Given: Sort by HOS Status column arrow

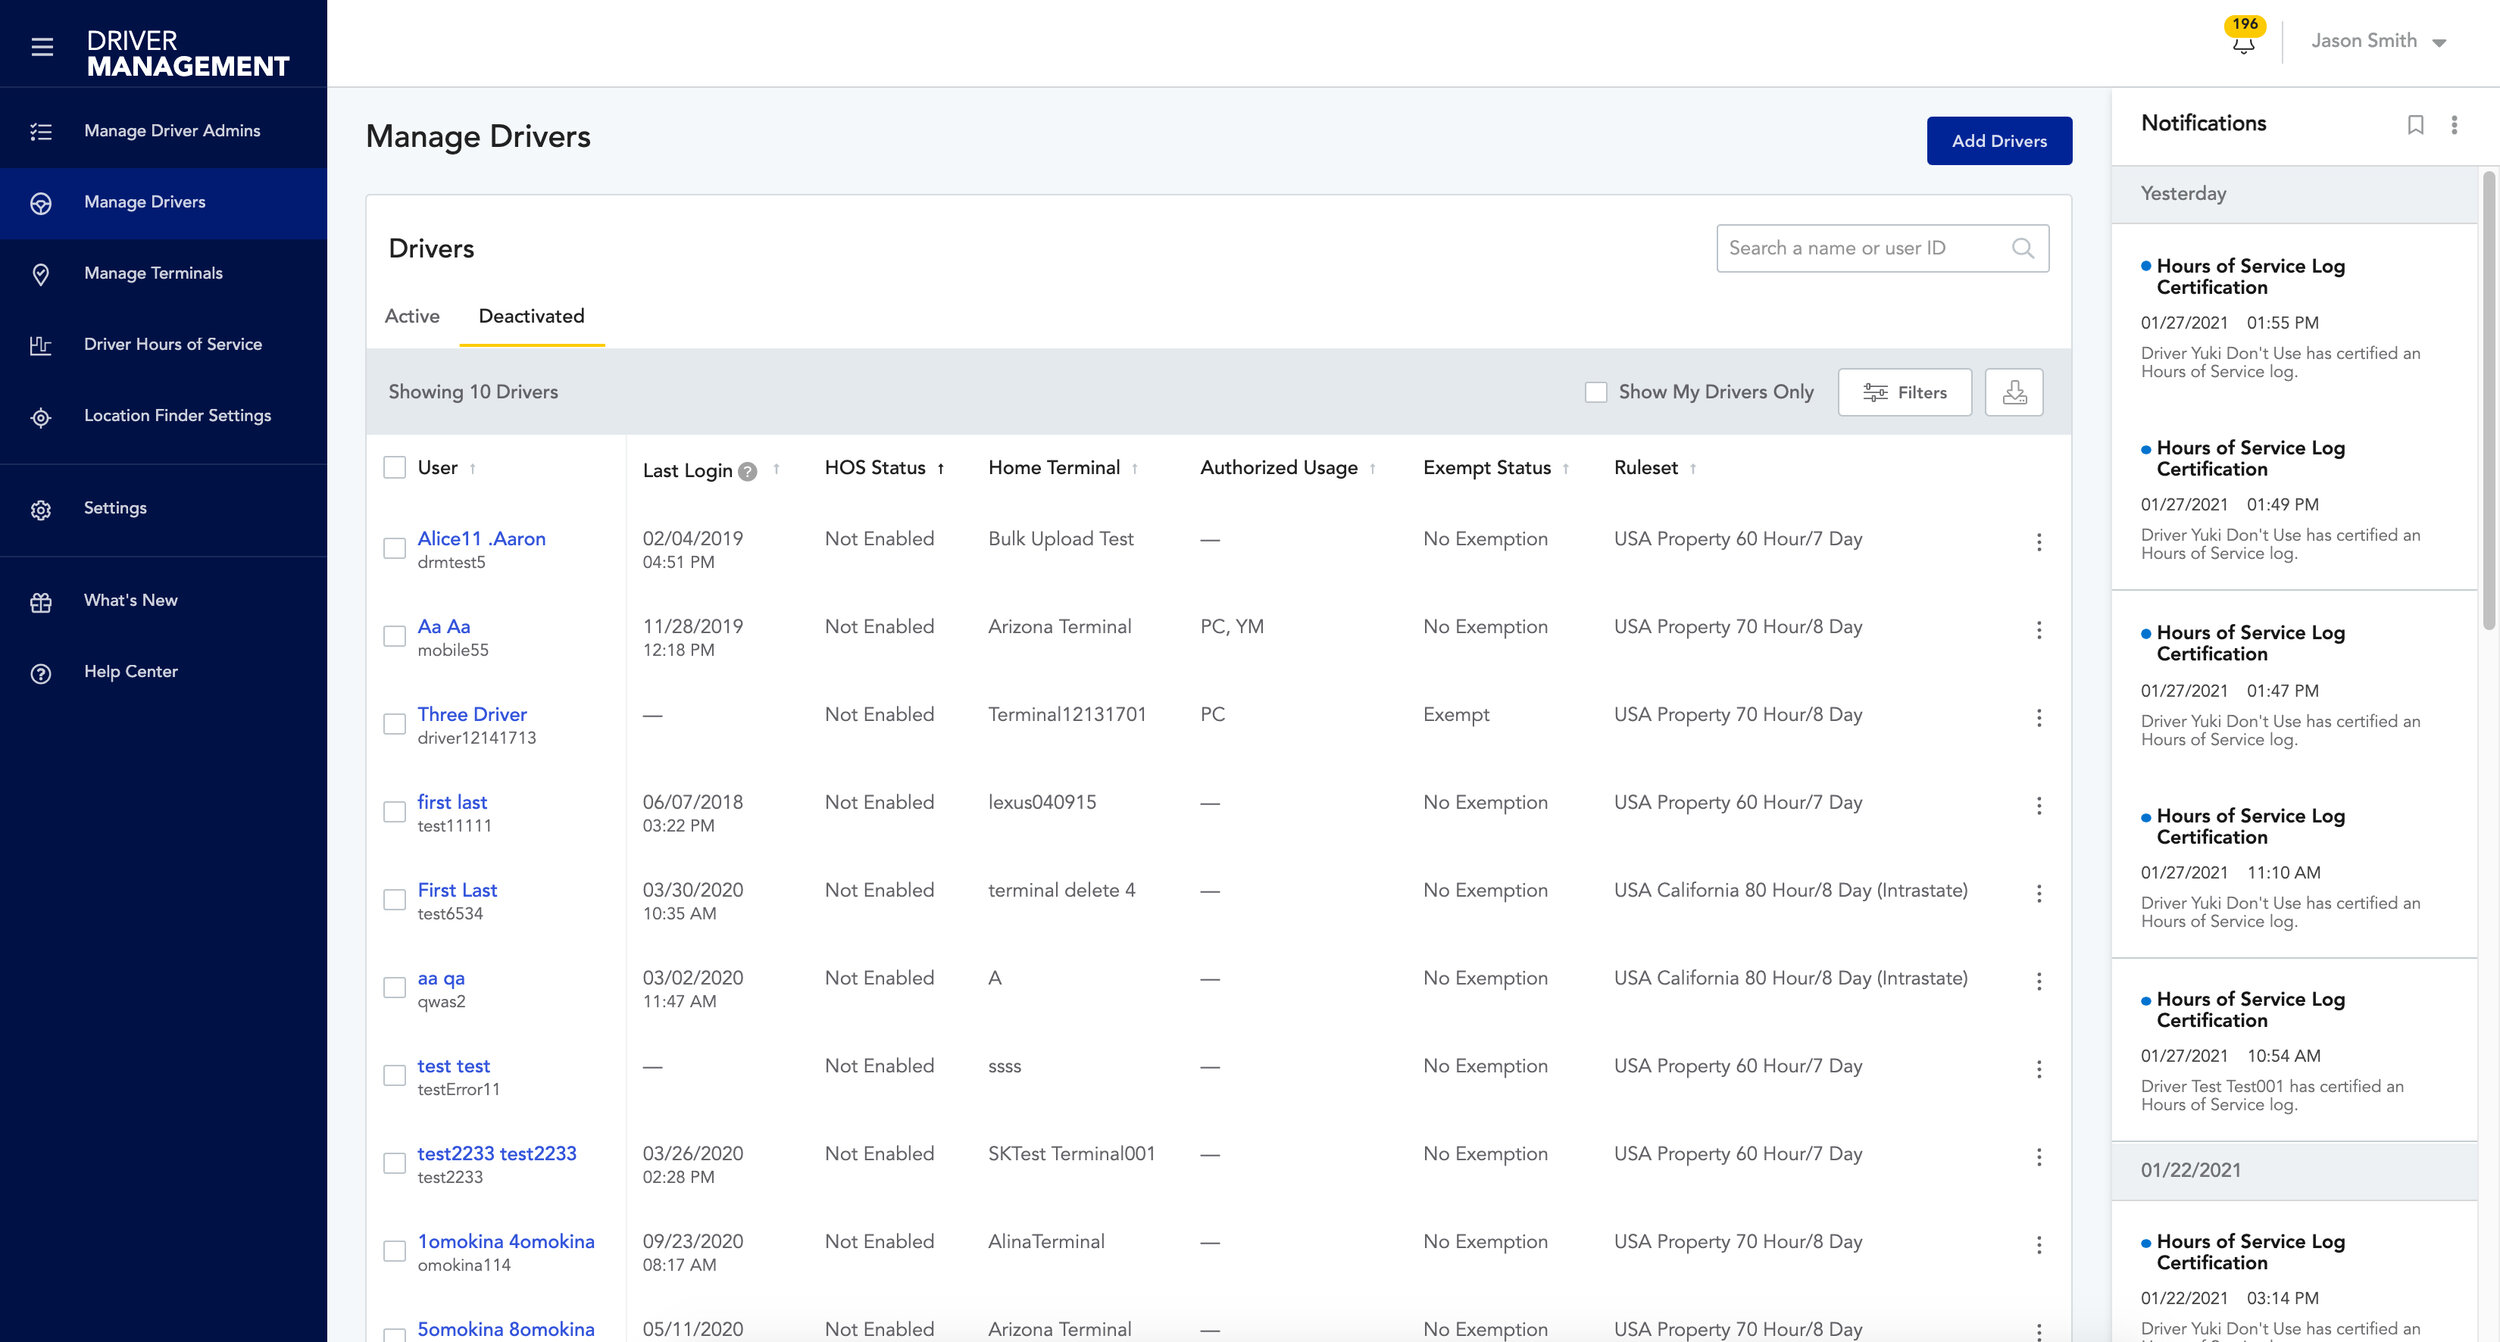Looking at the screenshot, I should pyautogui.click(x=940, y=468).
